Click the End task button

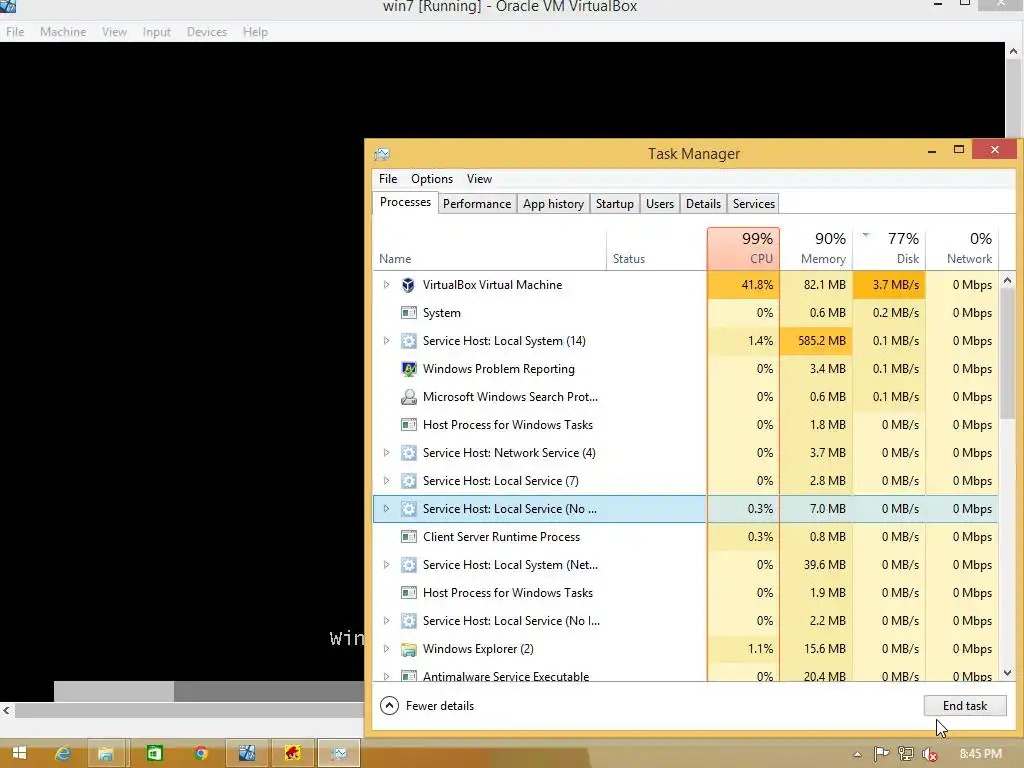click(x=965, y=706)
